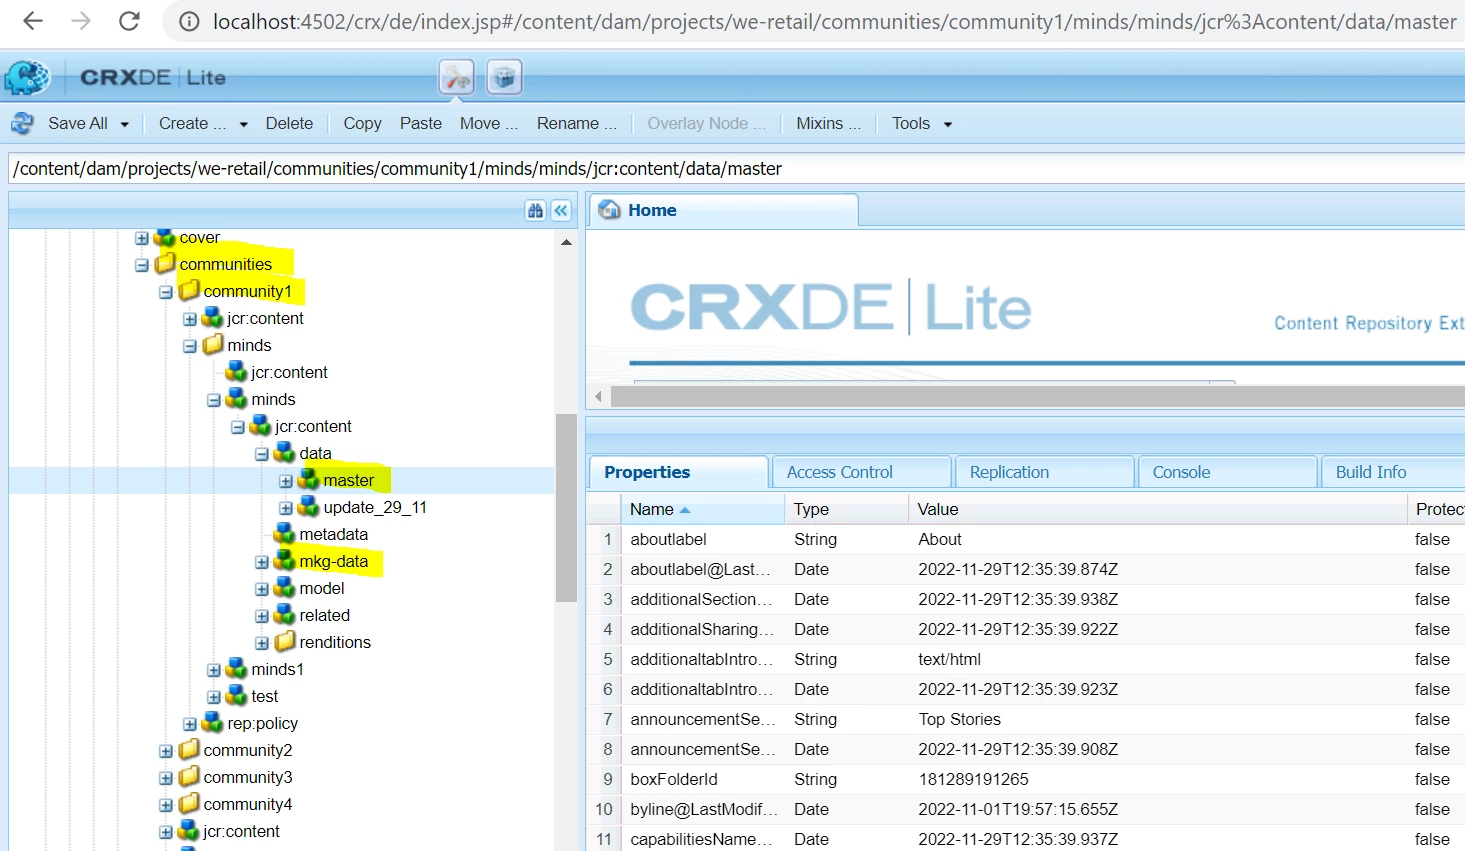This screenshot has width=1465, height=851.
Task: Click the data node icon
Action: pos(285,452)
